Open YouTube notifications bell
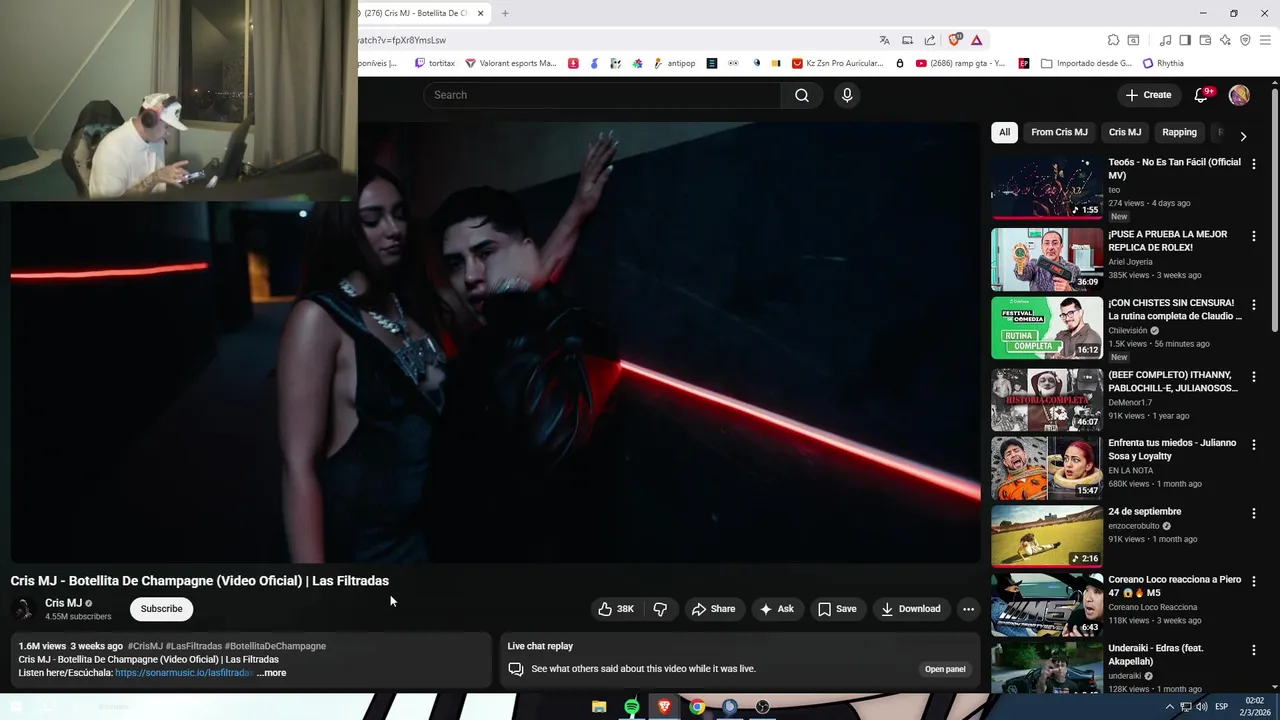Image resolution: width=1280 pixels, height=720 pixels. [1202, 95]
